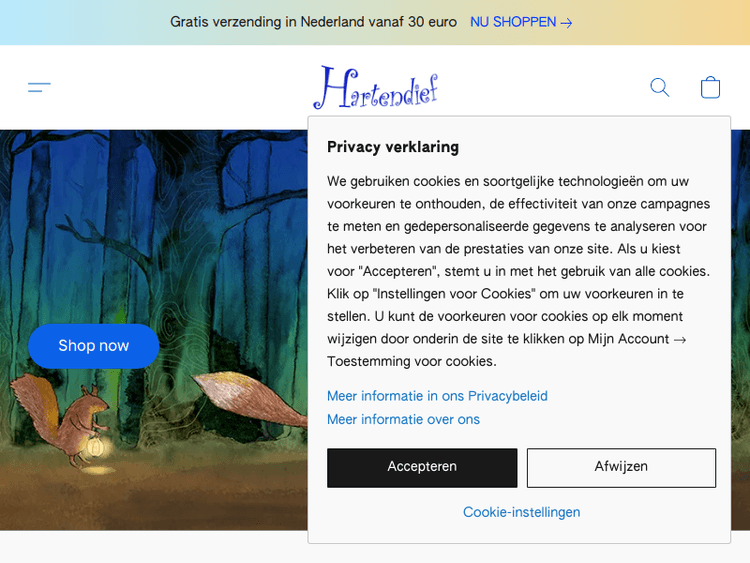Follow the NU SHOPPEN link

pos(513,22)
